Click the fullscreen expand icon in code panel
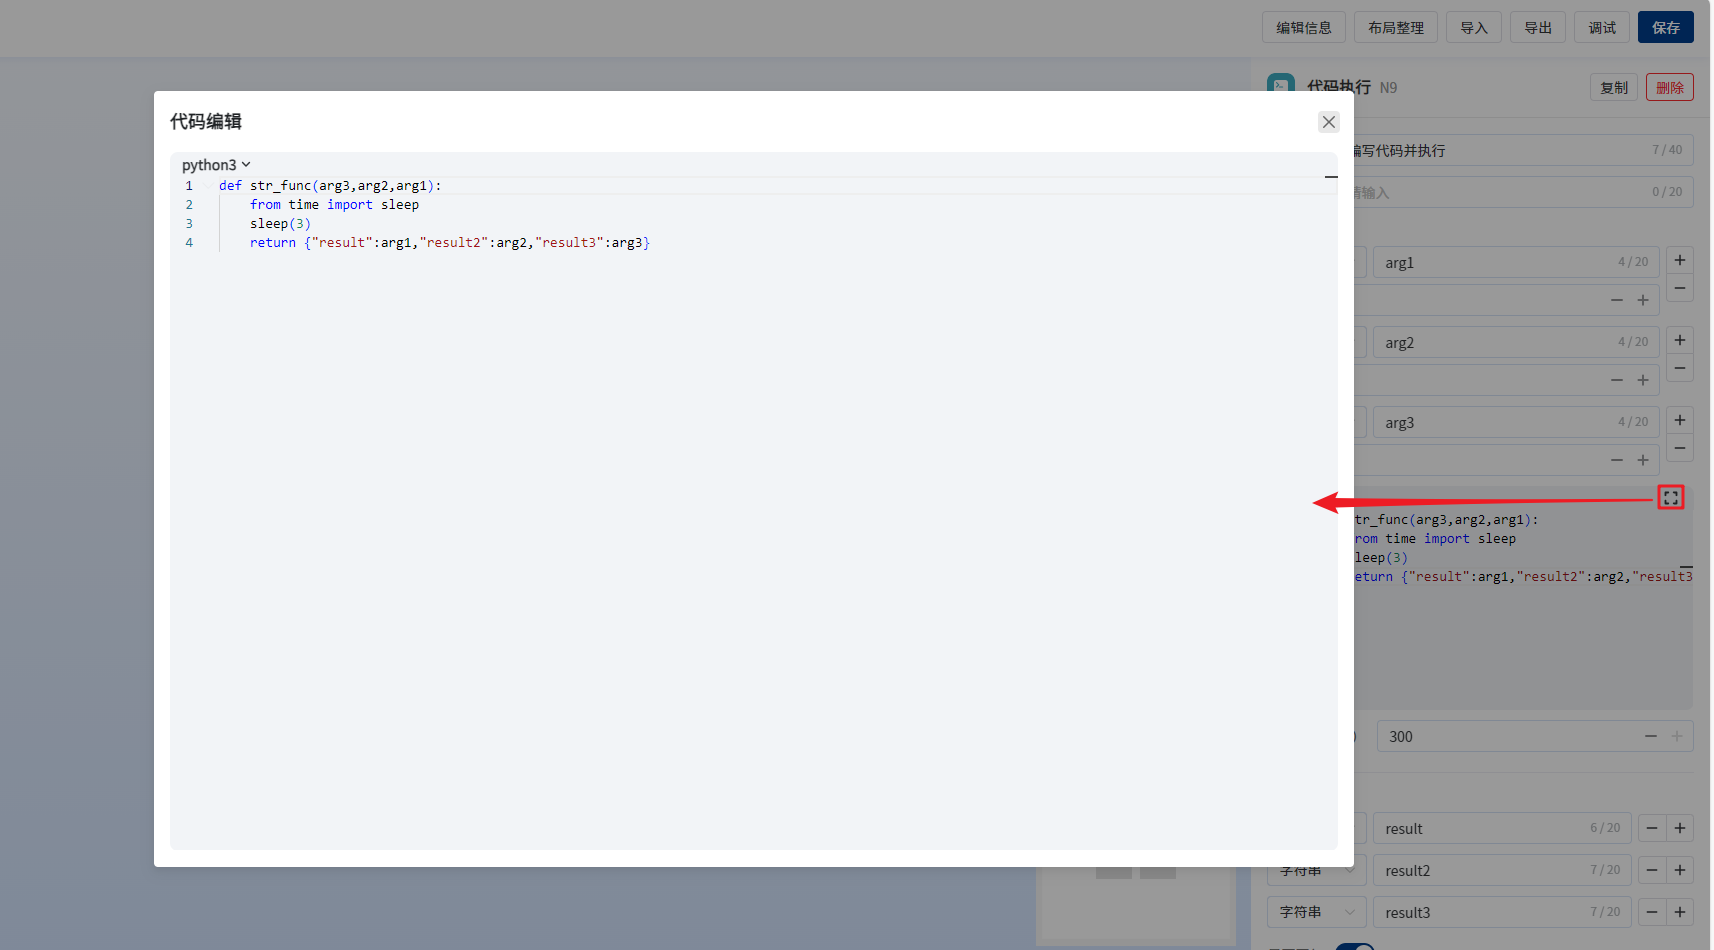Screen dimensions: 1714x950 coord(1670,497)
